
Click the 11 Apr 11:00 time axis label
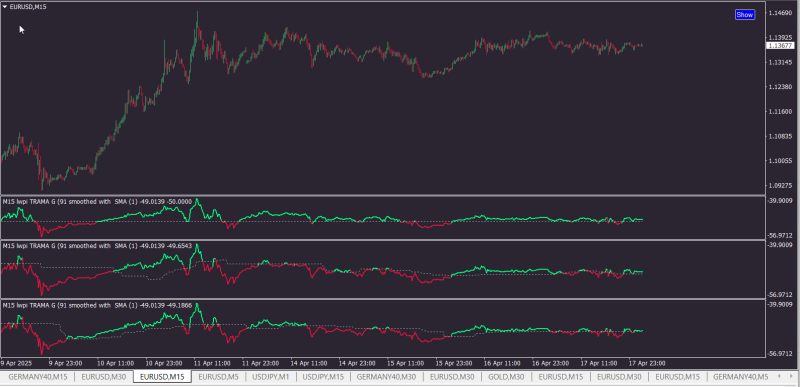(x=212, y=364)
